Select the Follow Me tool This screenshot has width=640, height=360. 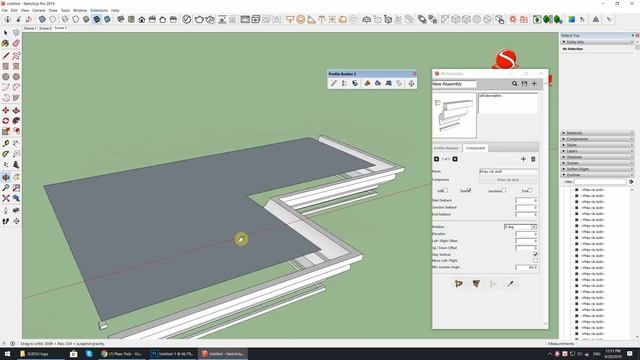point(16,121)
